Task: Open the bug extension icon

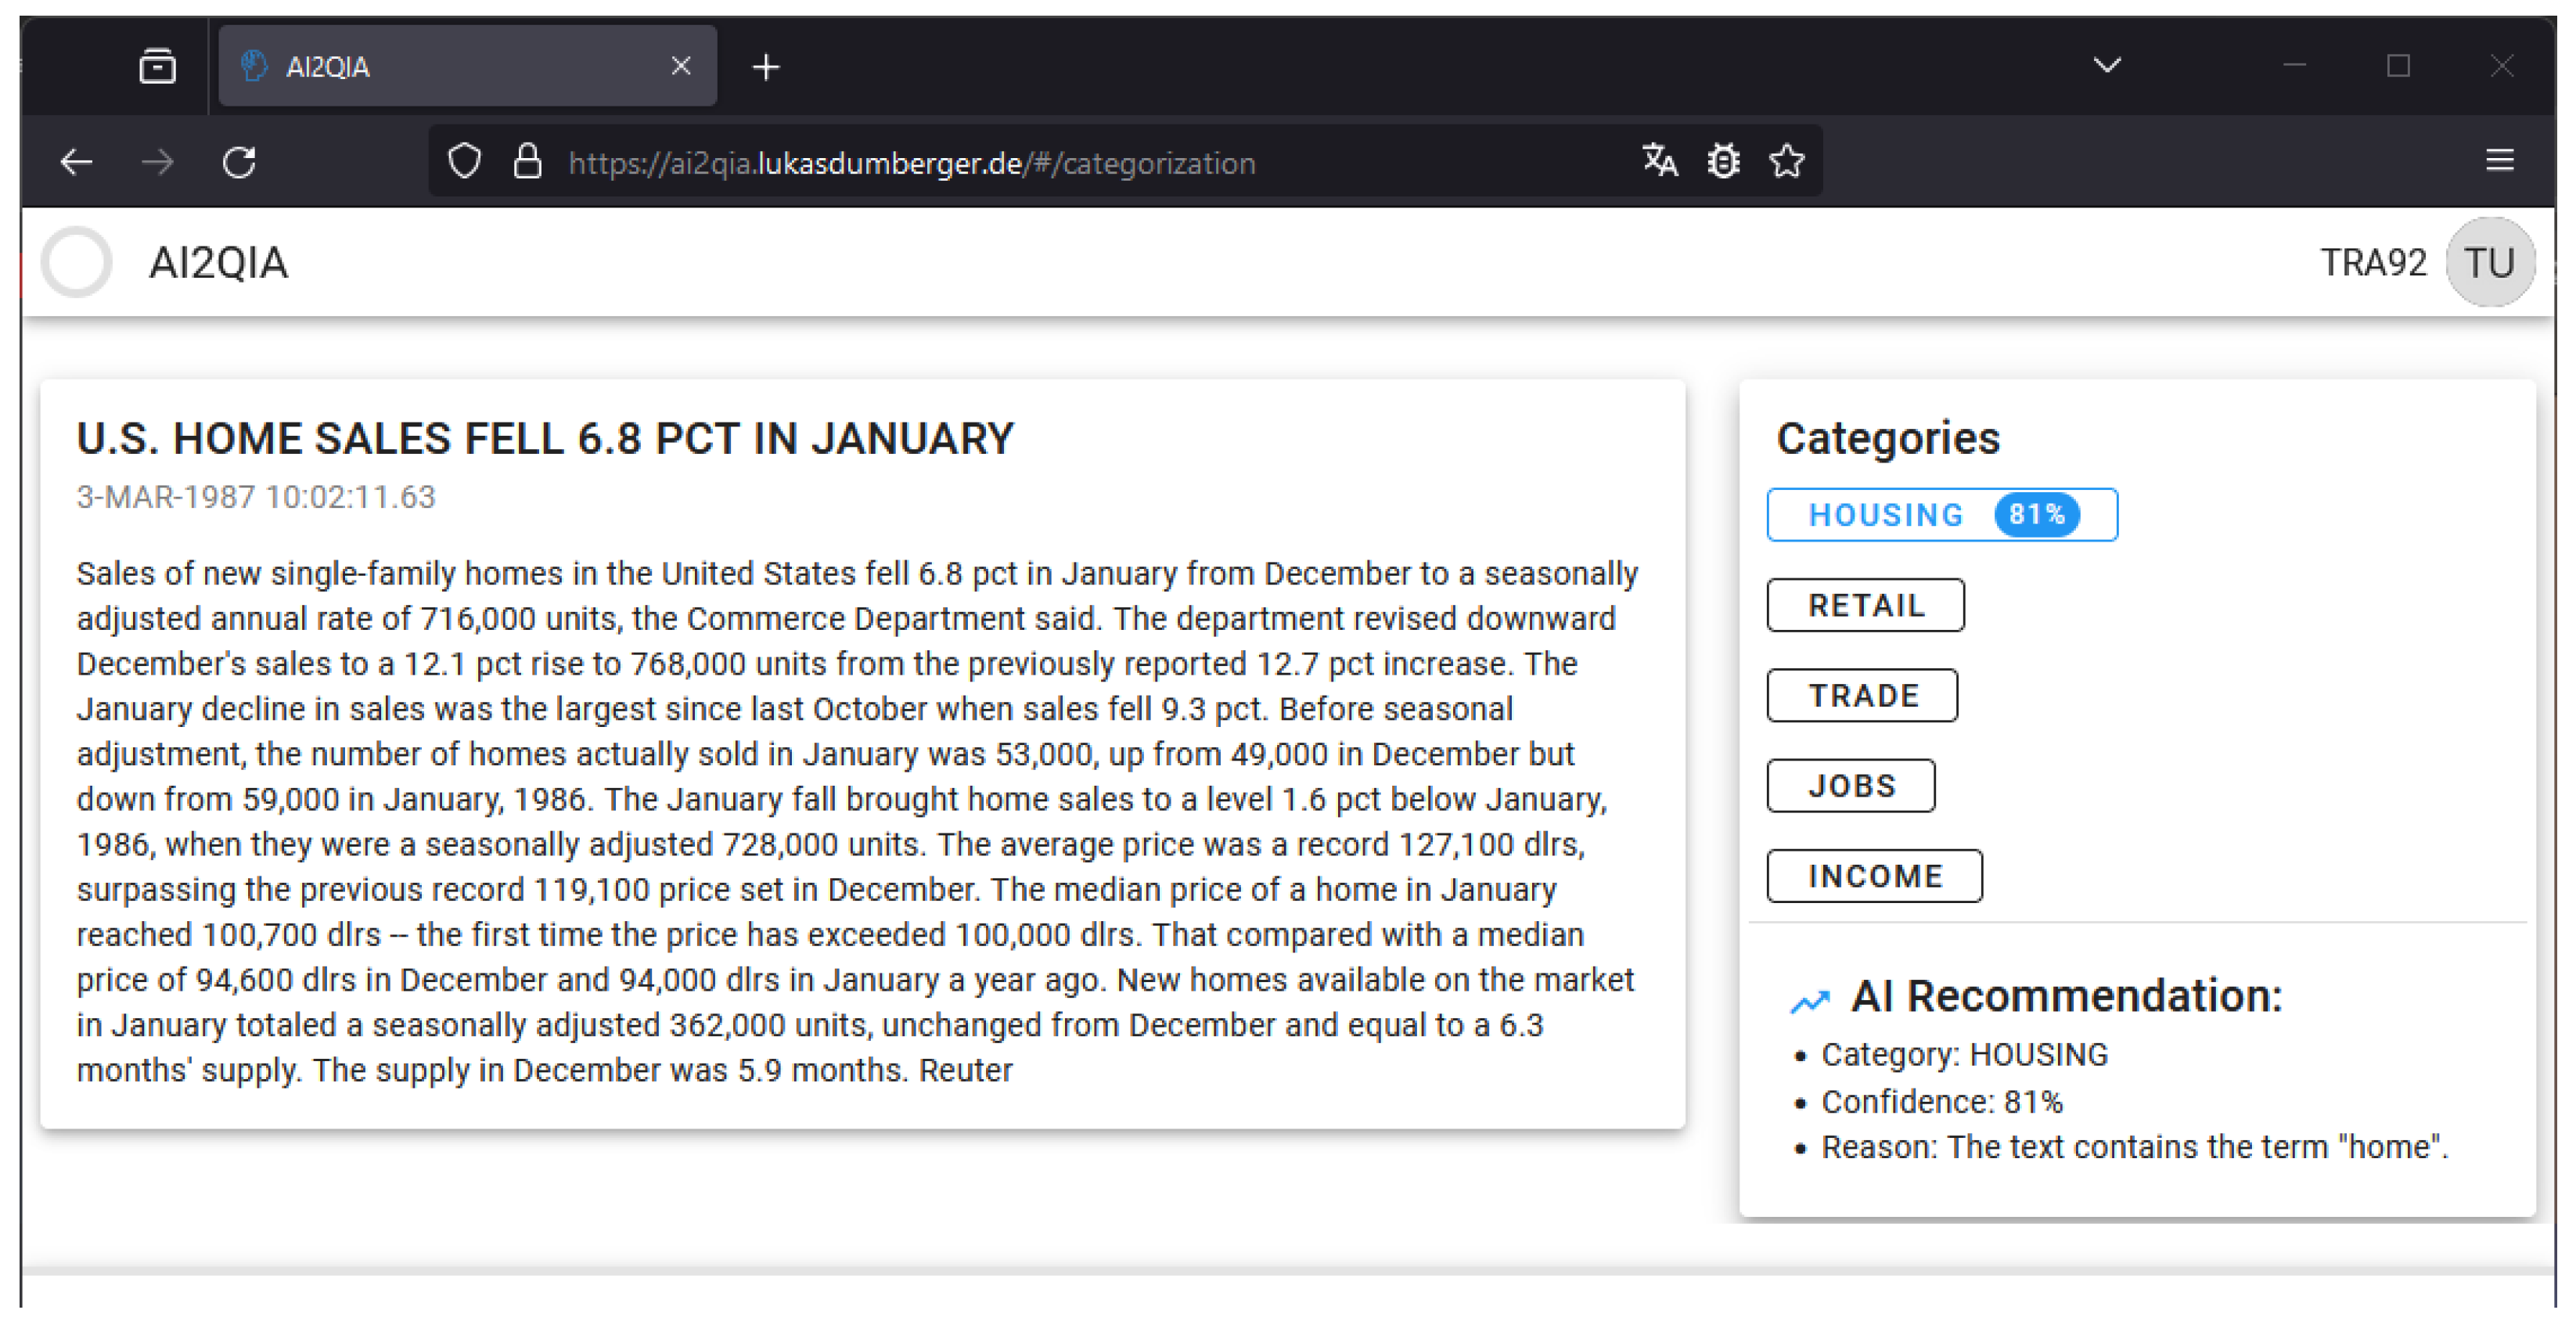Action: [1723, 161]
